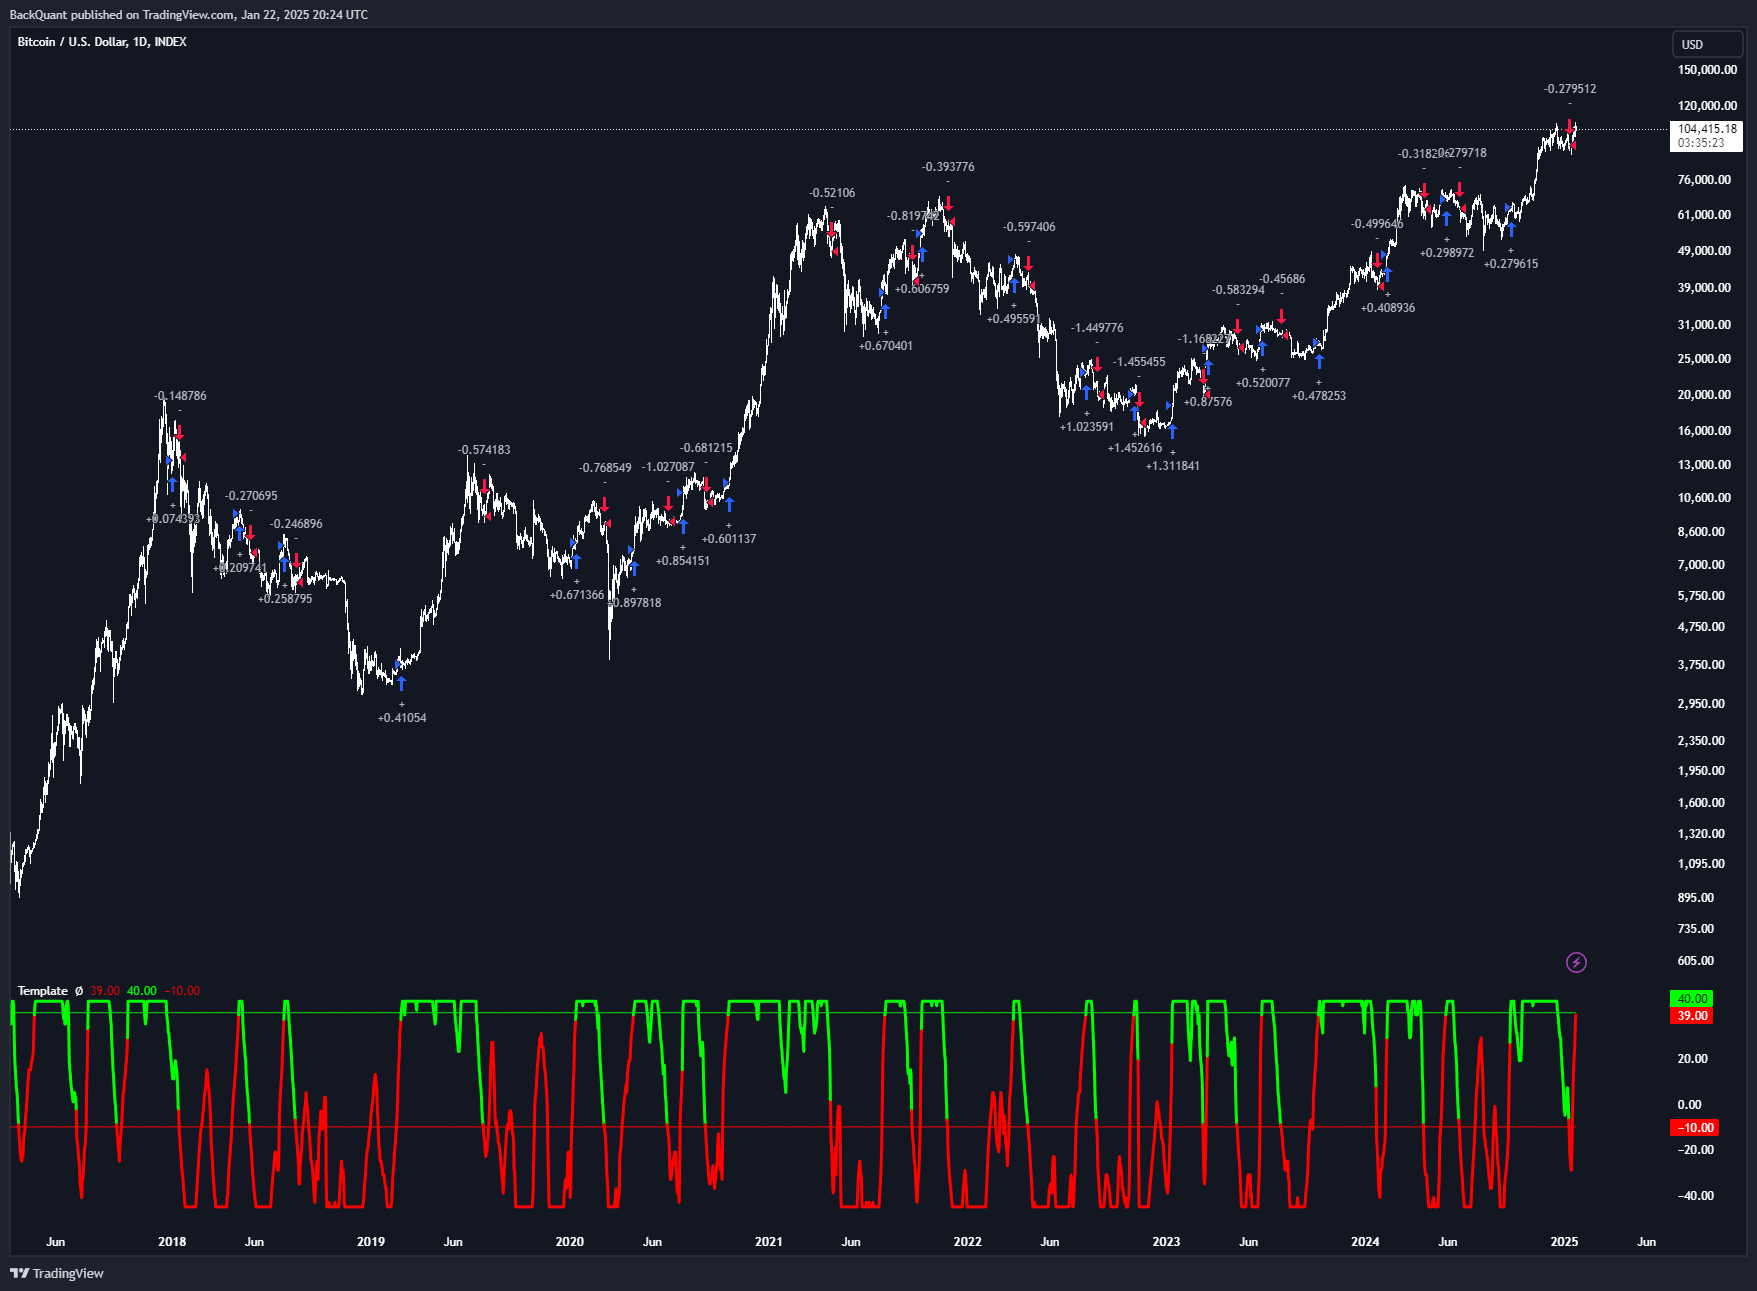This screenshot has width=1757, height=1291.
Task: Click the +1.452616 signal label
Action: tap(1135, 448)
